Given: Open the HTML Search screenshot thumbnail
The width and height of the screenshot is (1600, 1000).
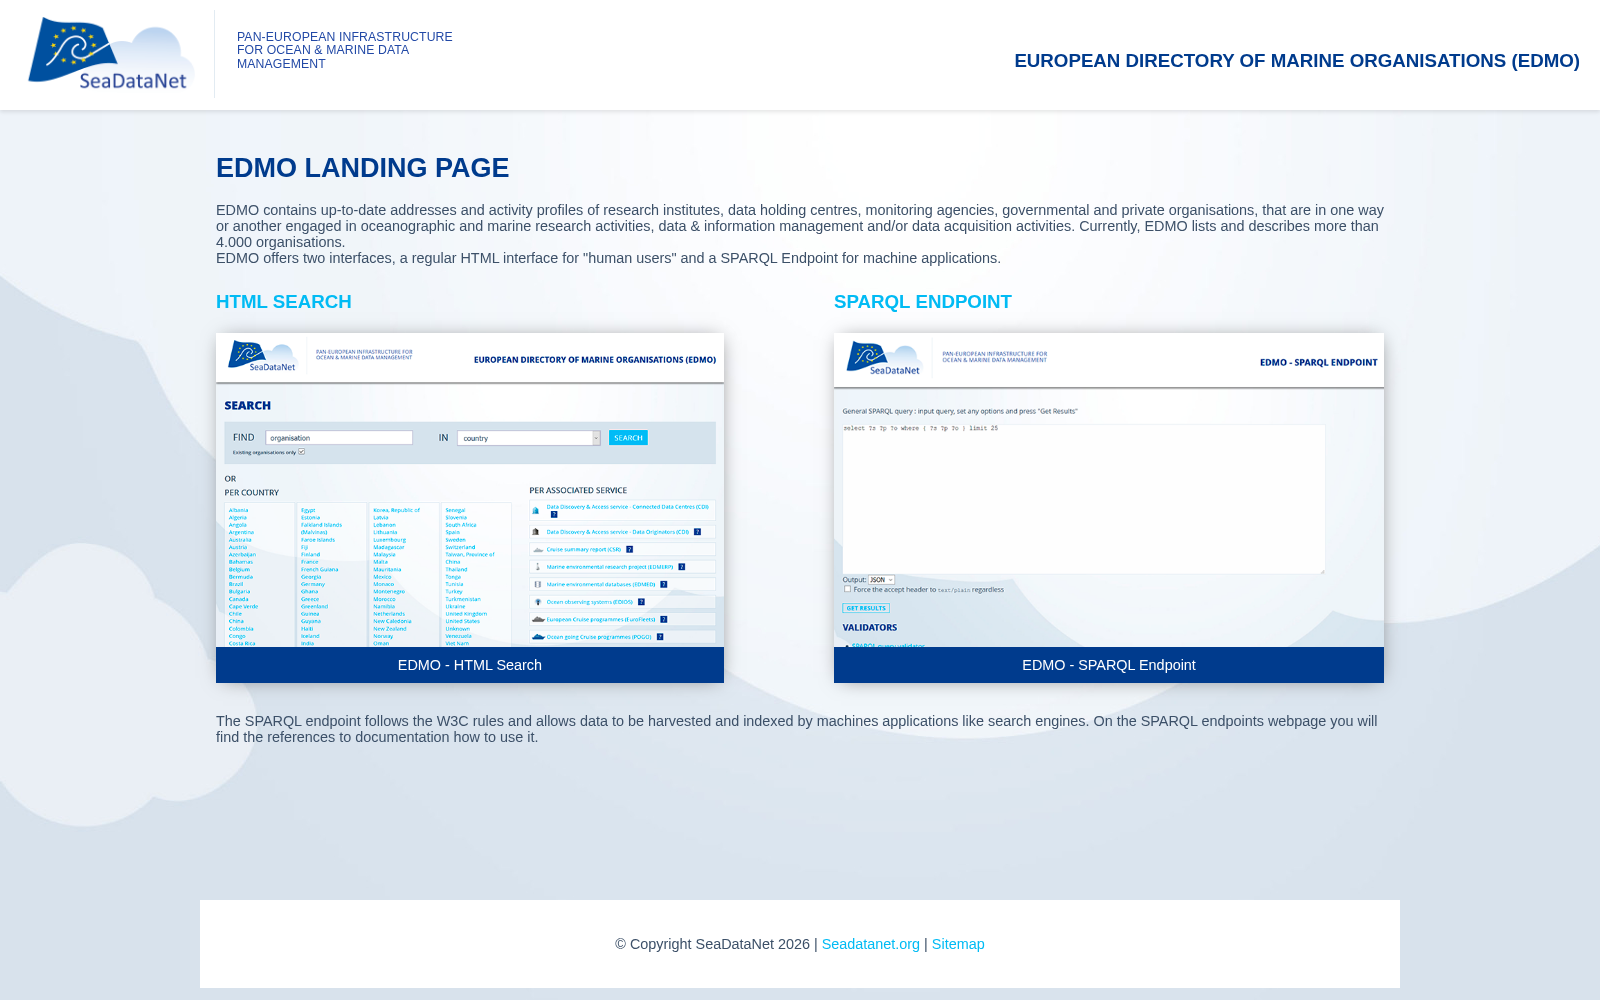Looking at the screenshot, I should point(470,490).
